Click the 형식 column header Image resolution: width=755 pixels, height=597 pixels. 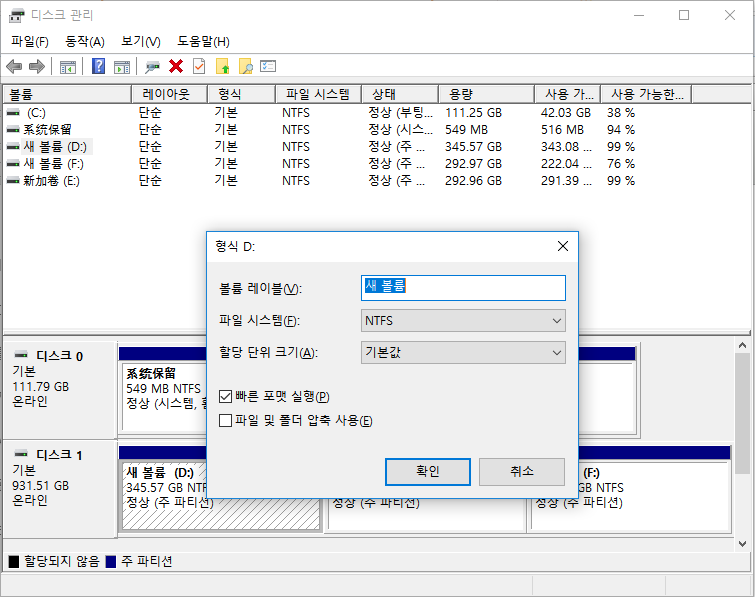point(241,94)
